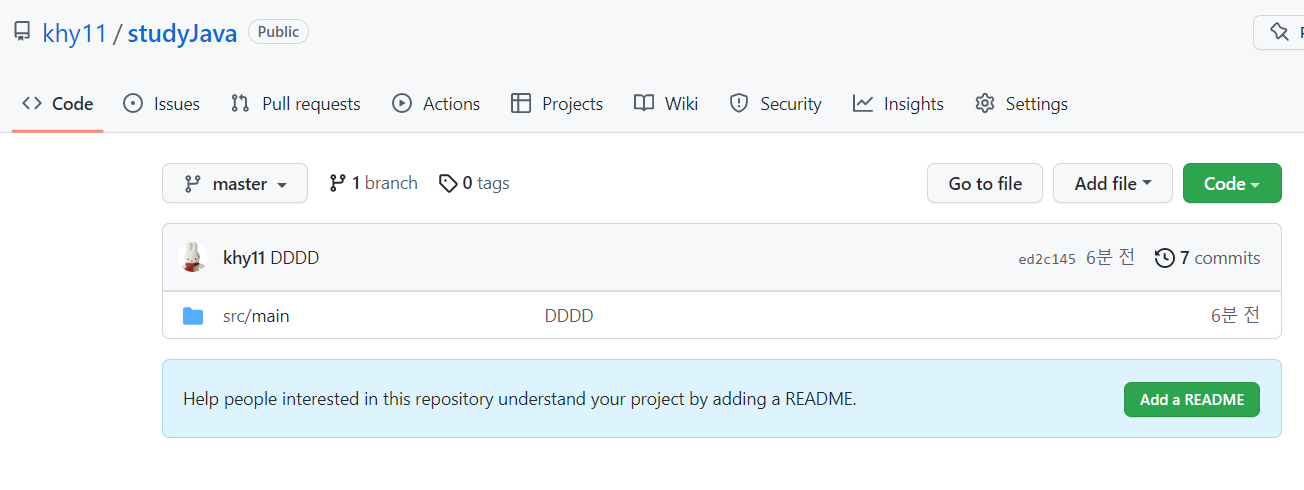
Task: Expand the green Code dropdown button
Action: click(x=1232, y=184)
